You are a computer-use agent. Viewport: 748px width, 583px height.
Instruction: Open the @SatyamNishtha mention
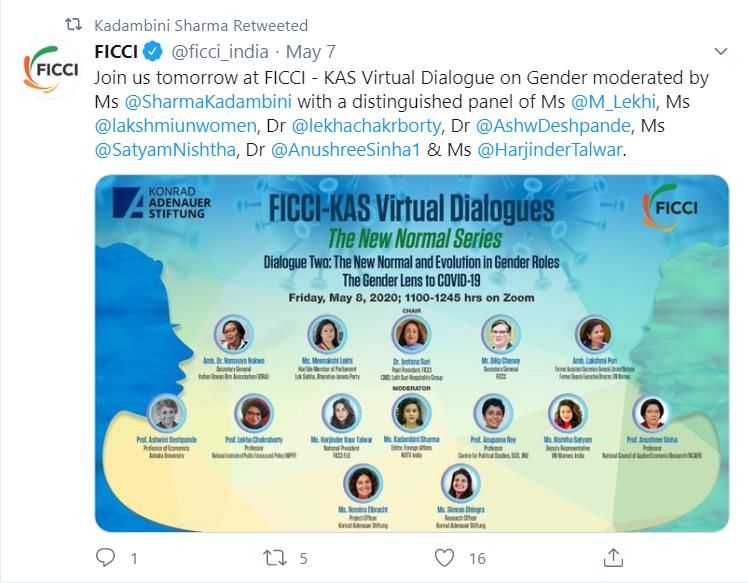(x=165, y=150)
